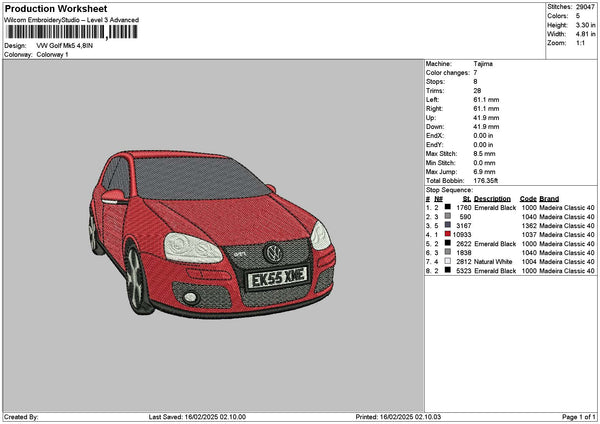Select the black swatch in stop row 5323
Screen dimensions: 600x424
[448, 270]
